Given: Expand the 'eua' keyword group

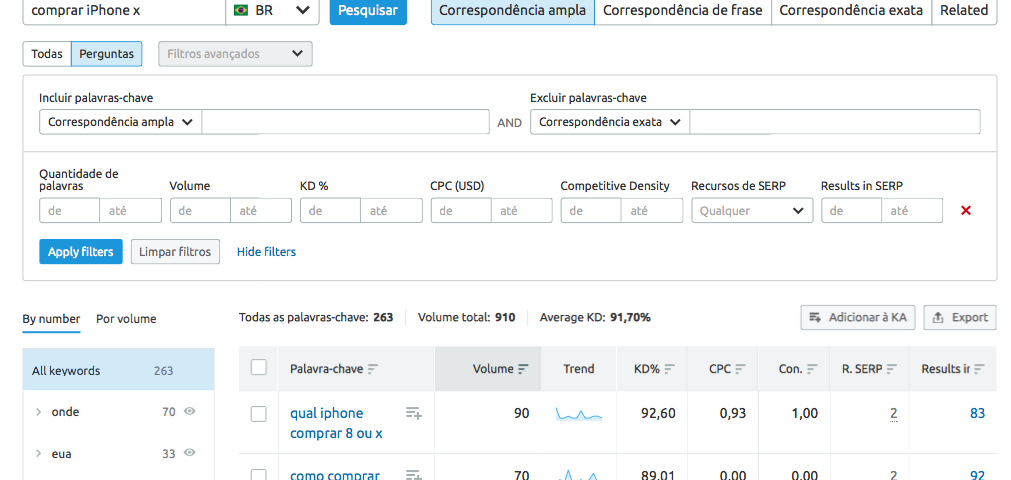Looking at the screenshot, I should click(39, 454).
